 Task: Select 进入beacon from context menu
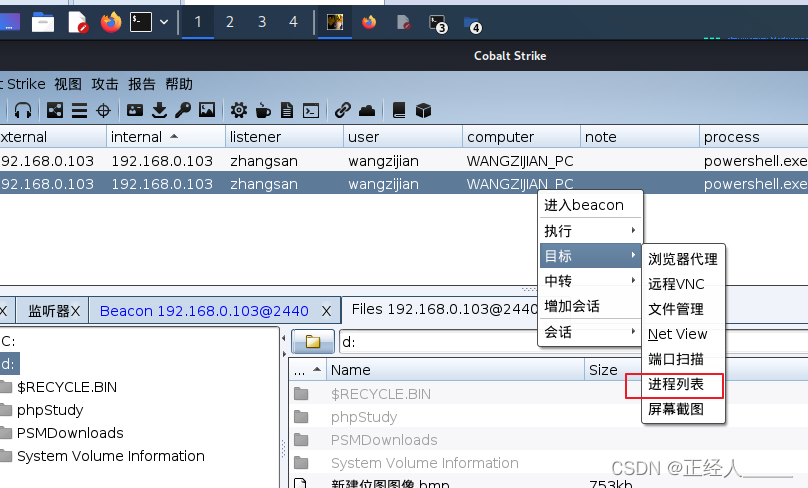590,205
